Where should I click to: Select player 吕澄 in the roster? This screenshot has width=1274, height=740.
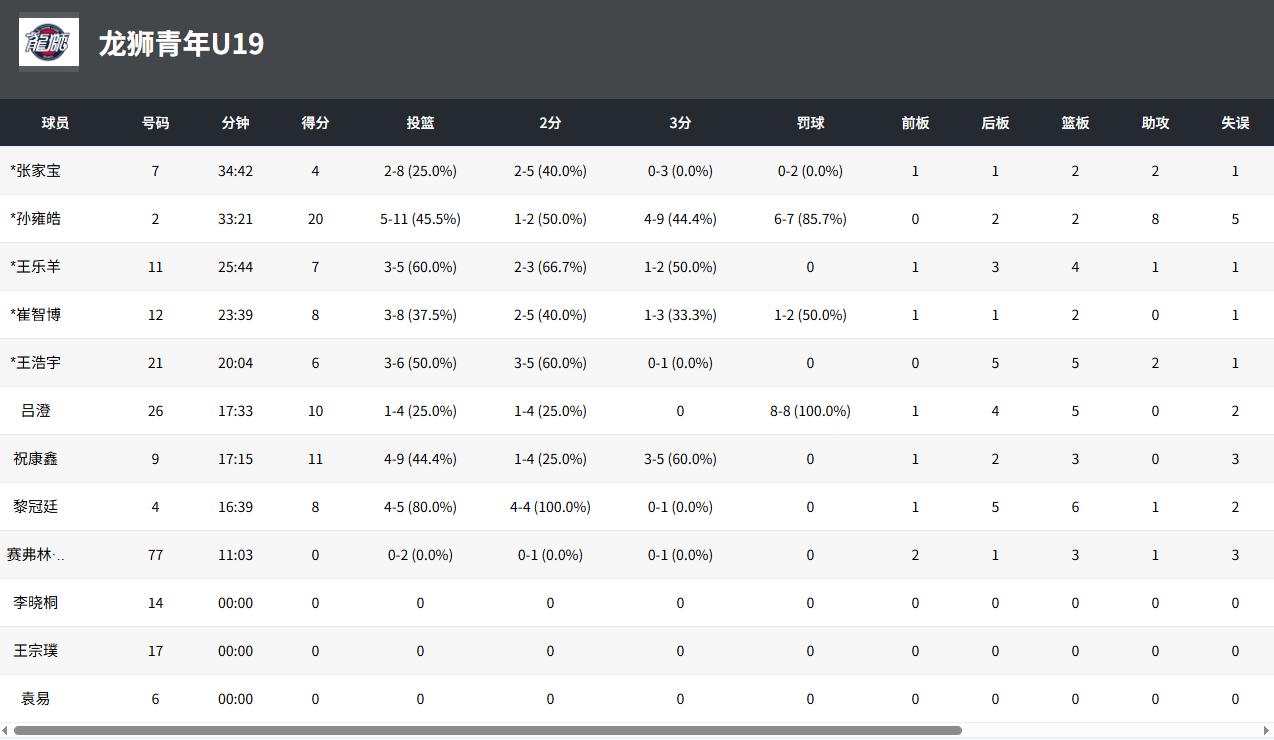click(x=35, y=411)
